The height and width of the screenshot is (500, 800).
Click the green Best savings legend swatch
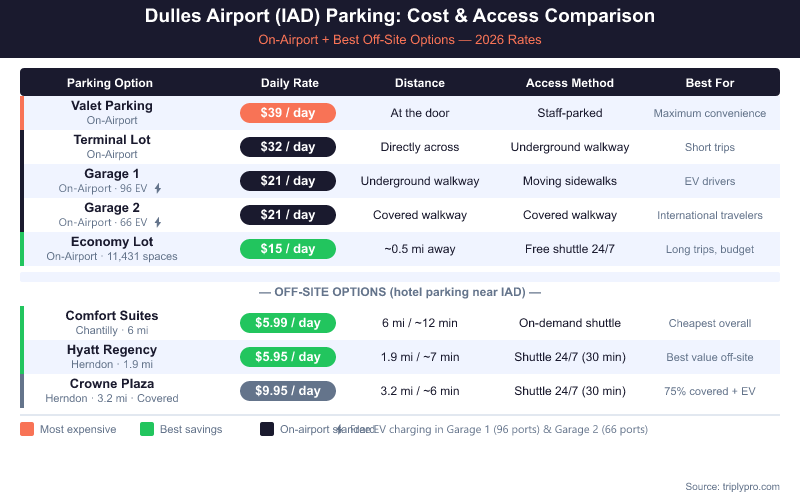coord(147,429)
